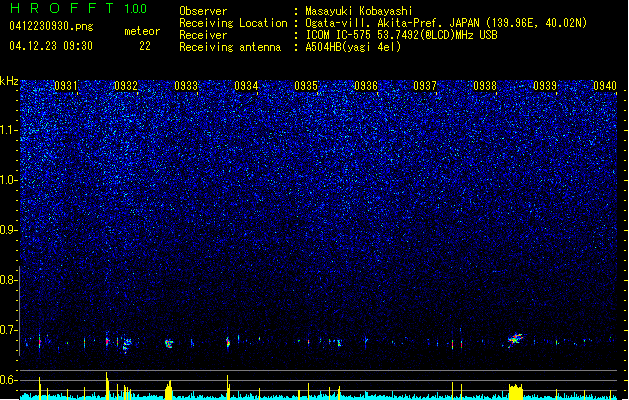629x400 pixels.
Task: Click the Ogata-vill. Akita-Pref. JAPAN location text
Action: 446,23
